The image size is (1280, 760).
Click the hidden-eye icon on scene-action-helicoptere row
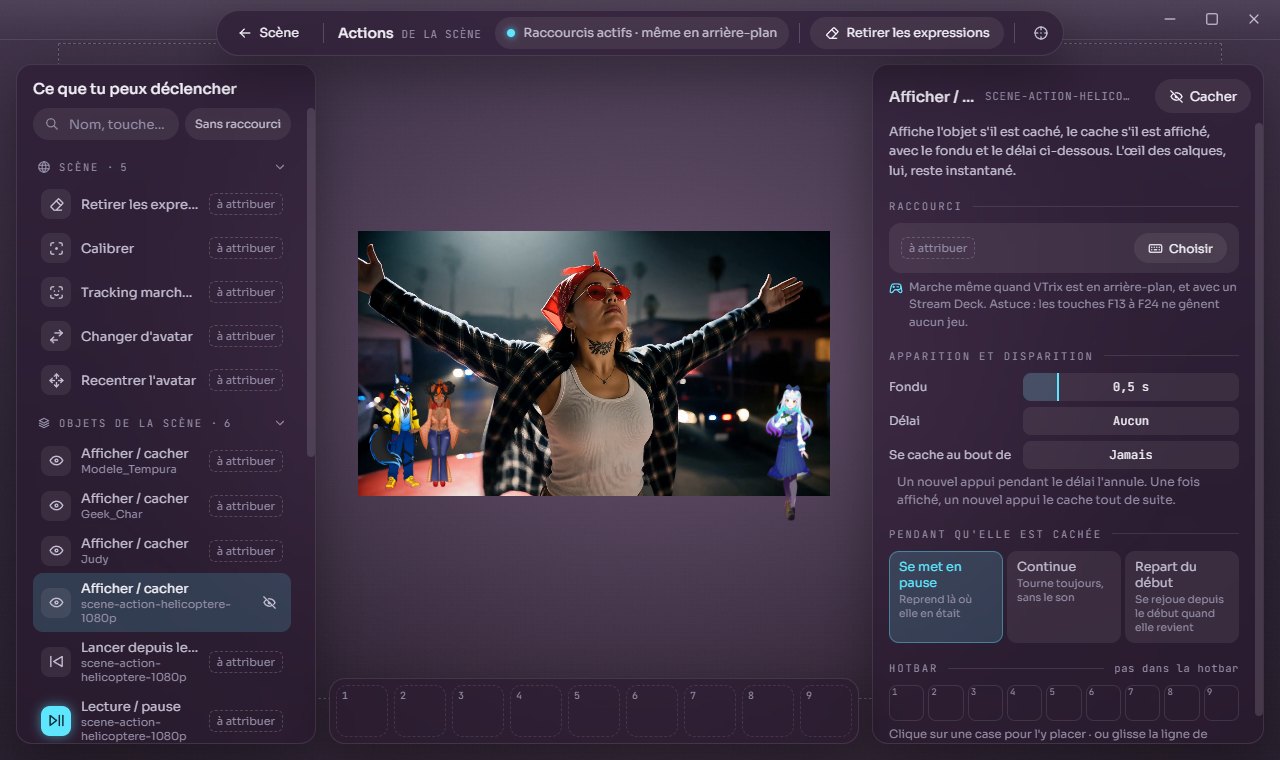(268, 602)
